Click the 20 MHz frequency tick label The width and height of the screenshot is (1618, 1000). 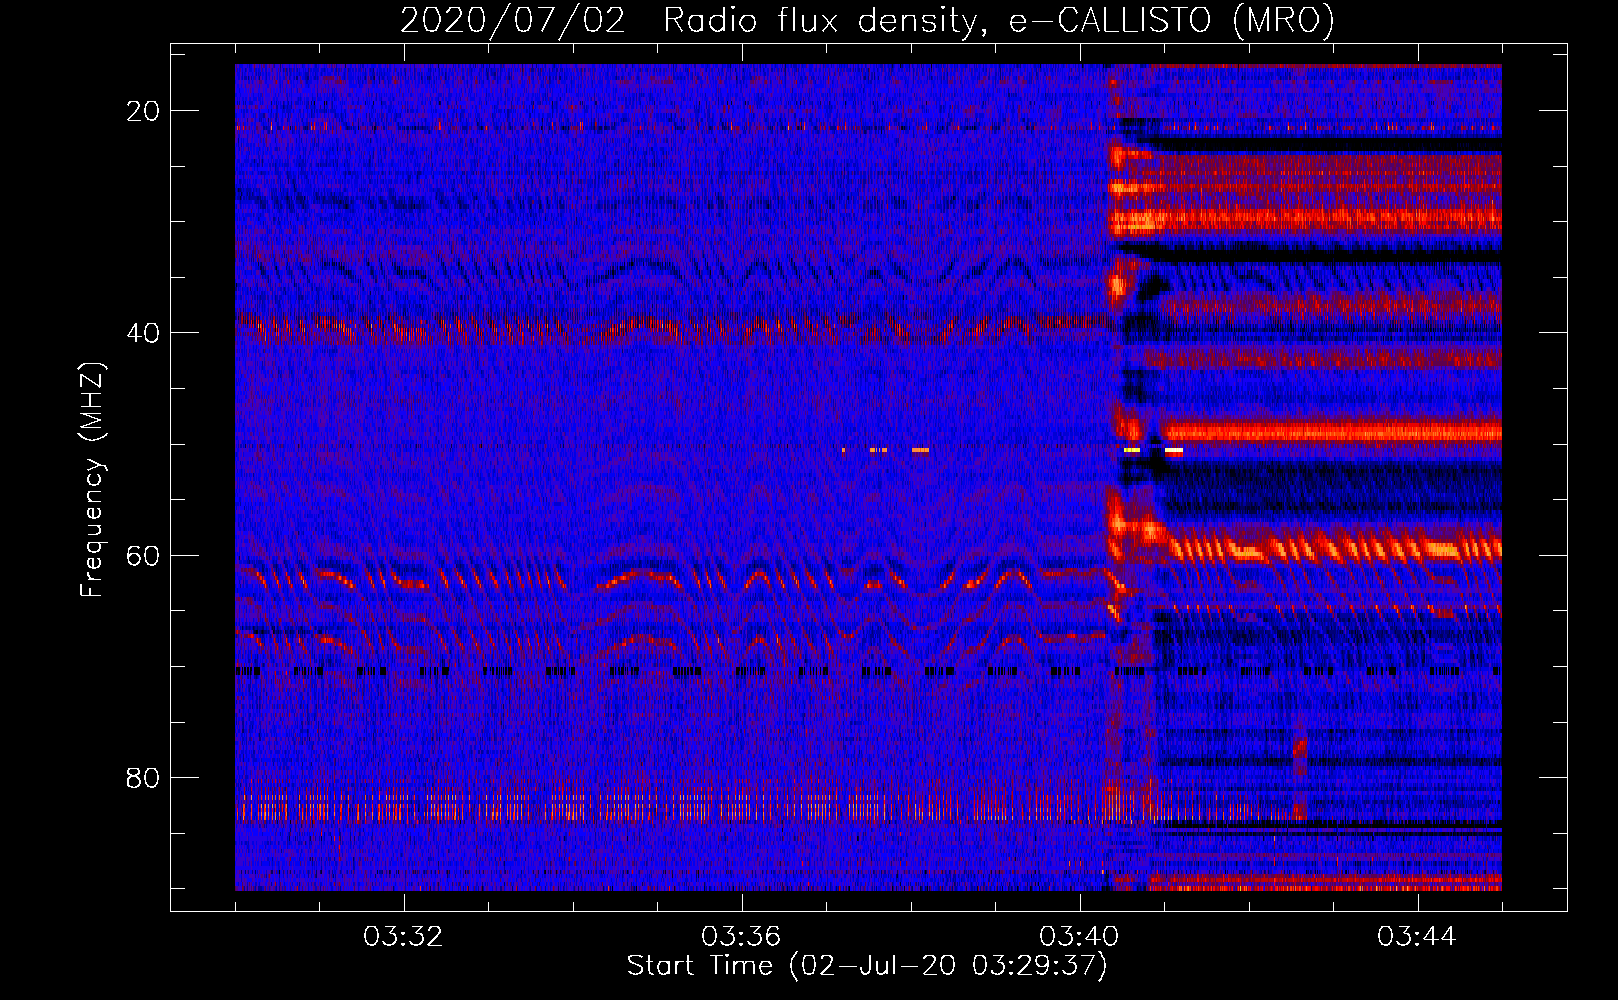click(143, 111)
